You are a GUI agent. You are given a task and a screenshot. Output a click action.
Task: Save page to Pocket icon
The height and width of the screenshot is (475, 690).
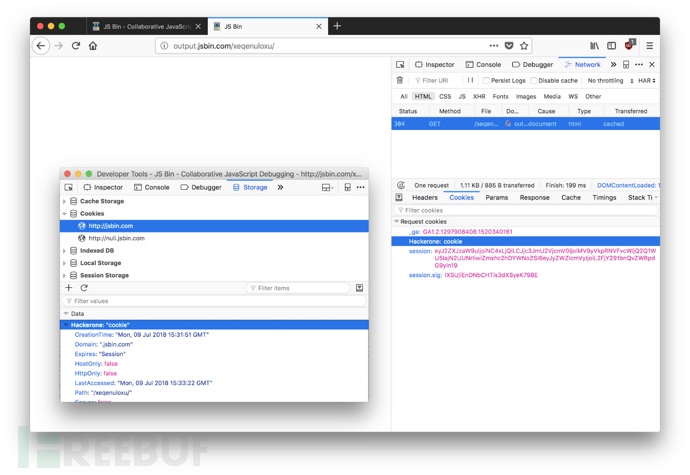[x=509, y=46]
